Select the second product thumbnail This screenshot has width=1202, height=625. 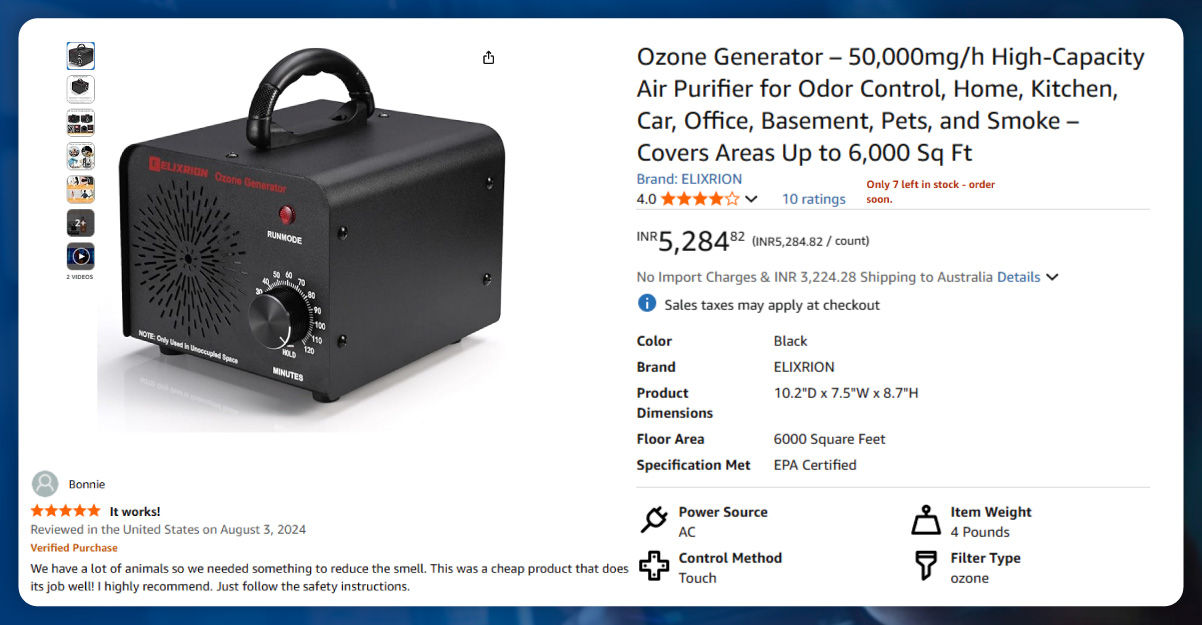click(x=81, y=89)
